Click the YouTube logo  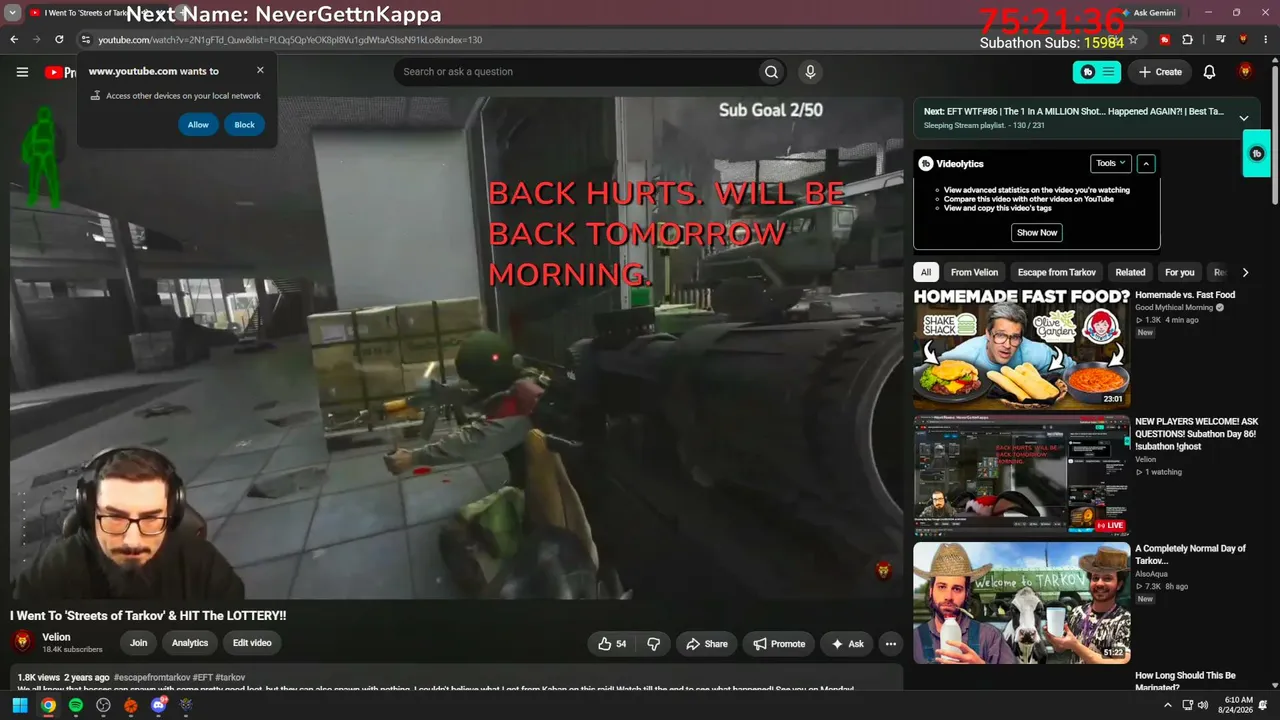(60, 72)
